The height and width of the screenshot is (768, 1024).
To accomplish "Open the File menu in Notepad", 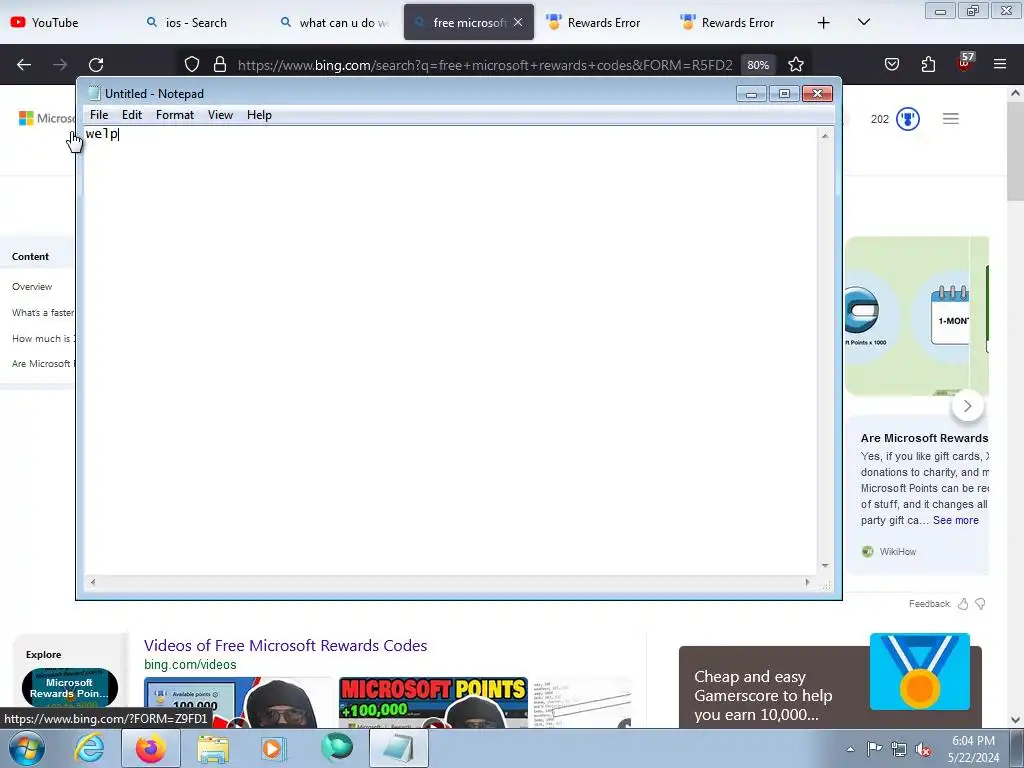I will tap(99, 115).
